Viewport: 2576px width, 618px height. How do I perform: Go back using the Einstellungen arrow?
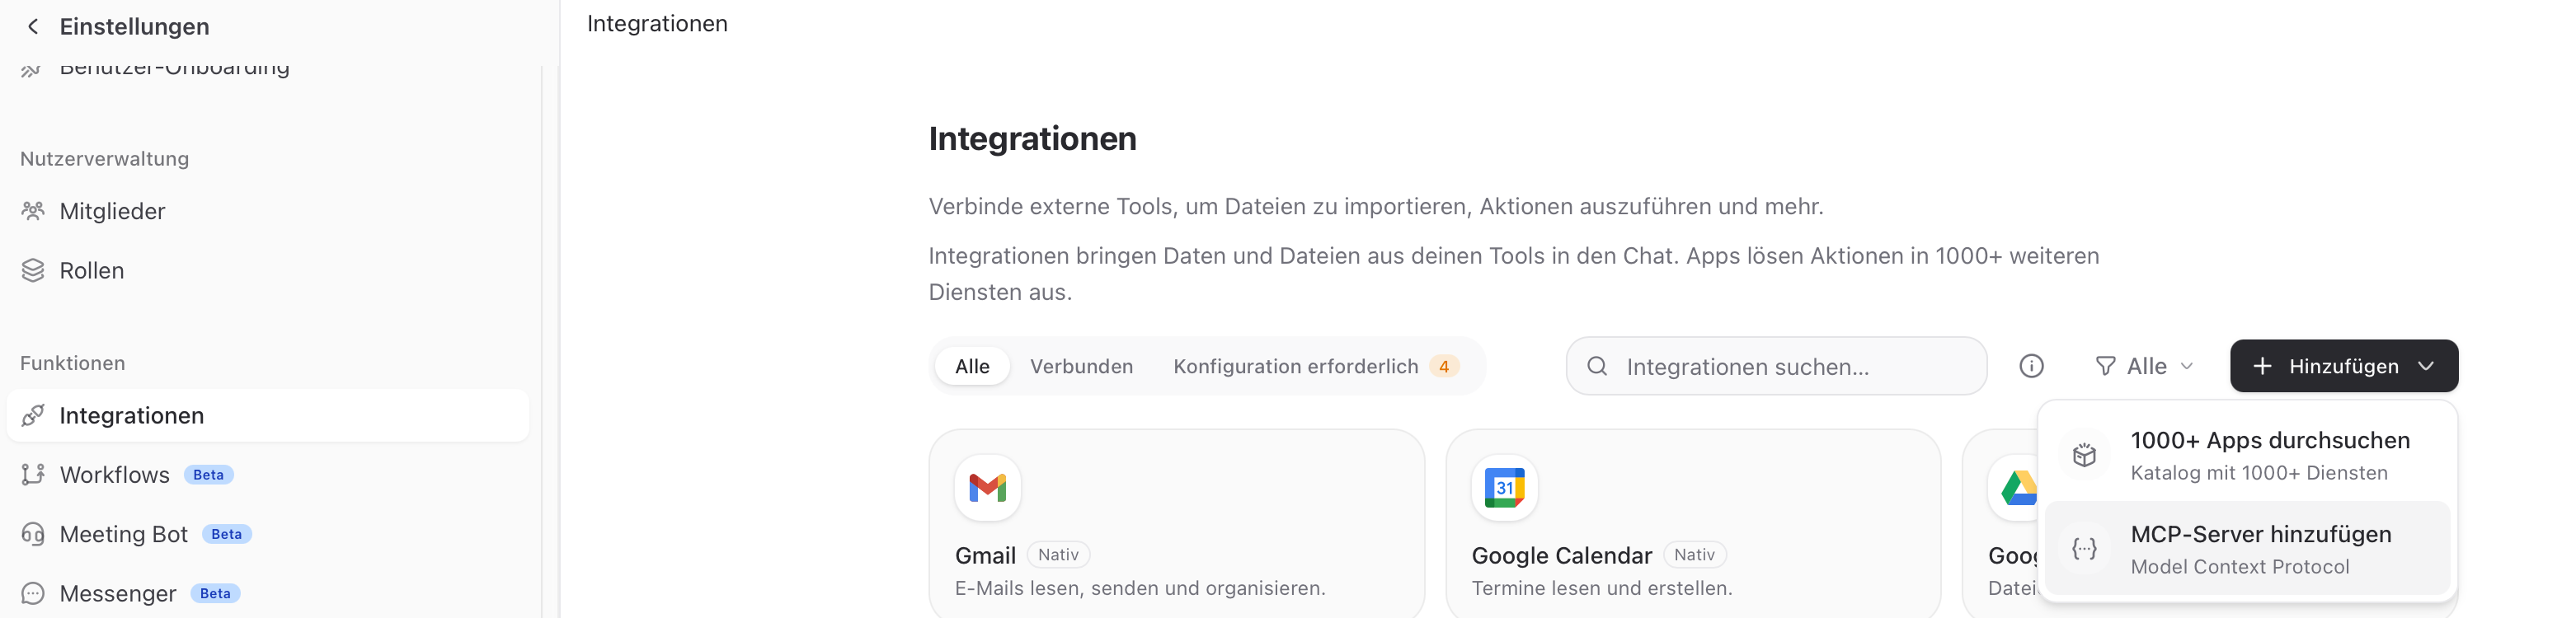[33, 27]
